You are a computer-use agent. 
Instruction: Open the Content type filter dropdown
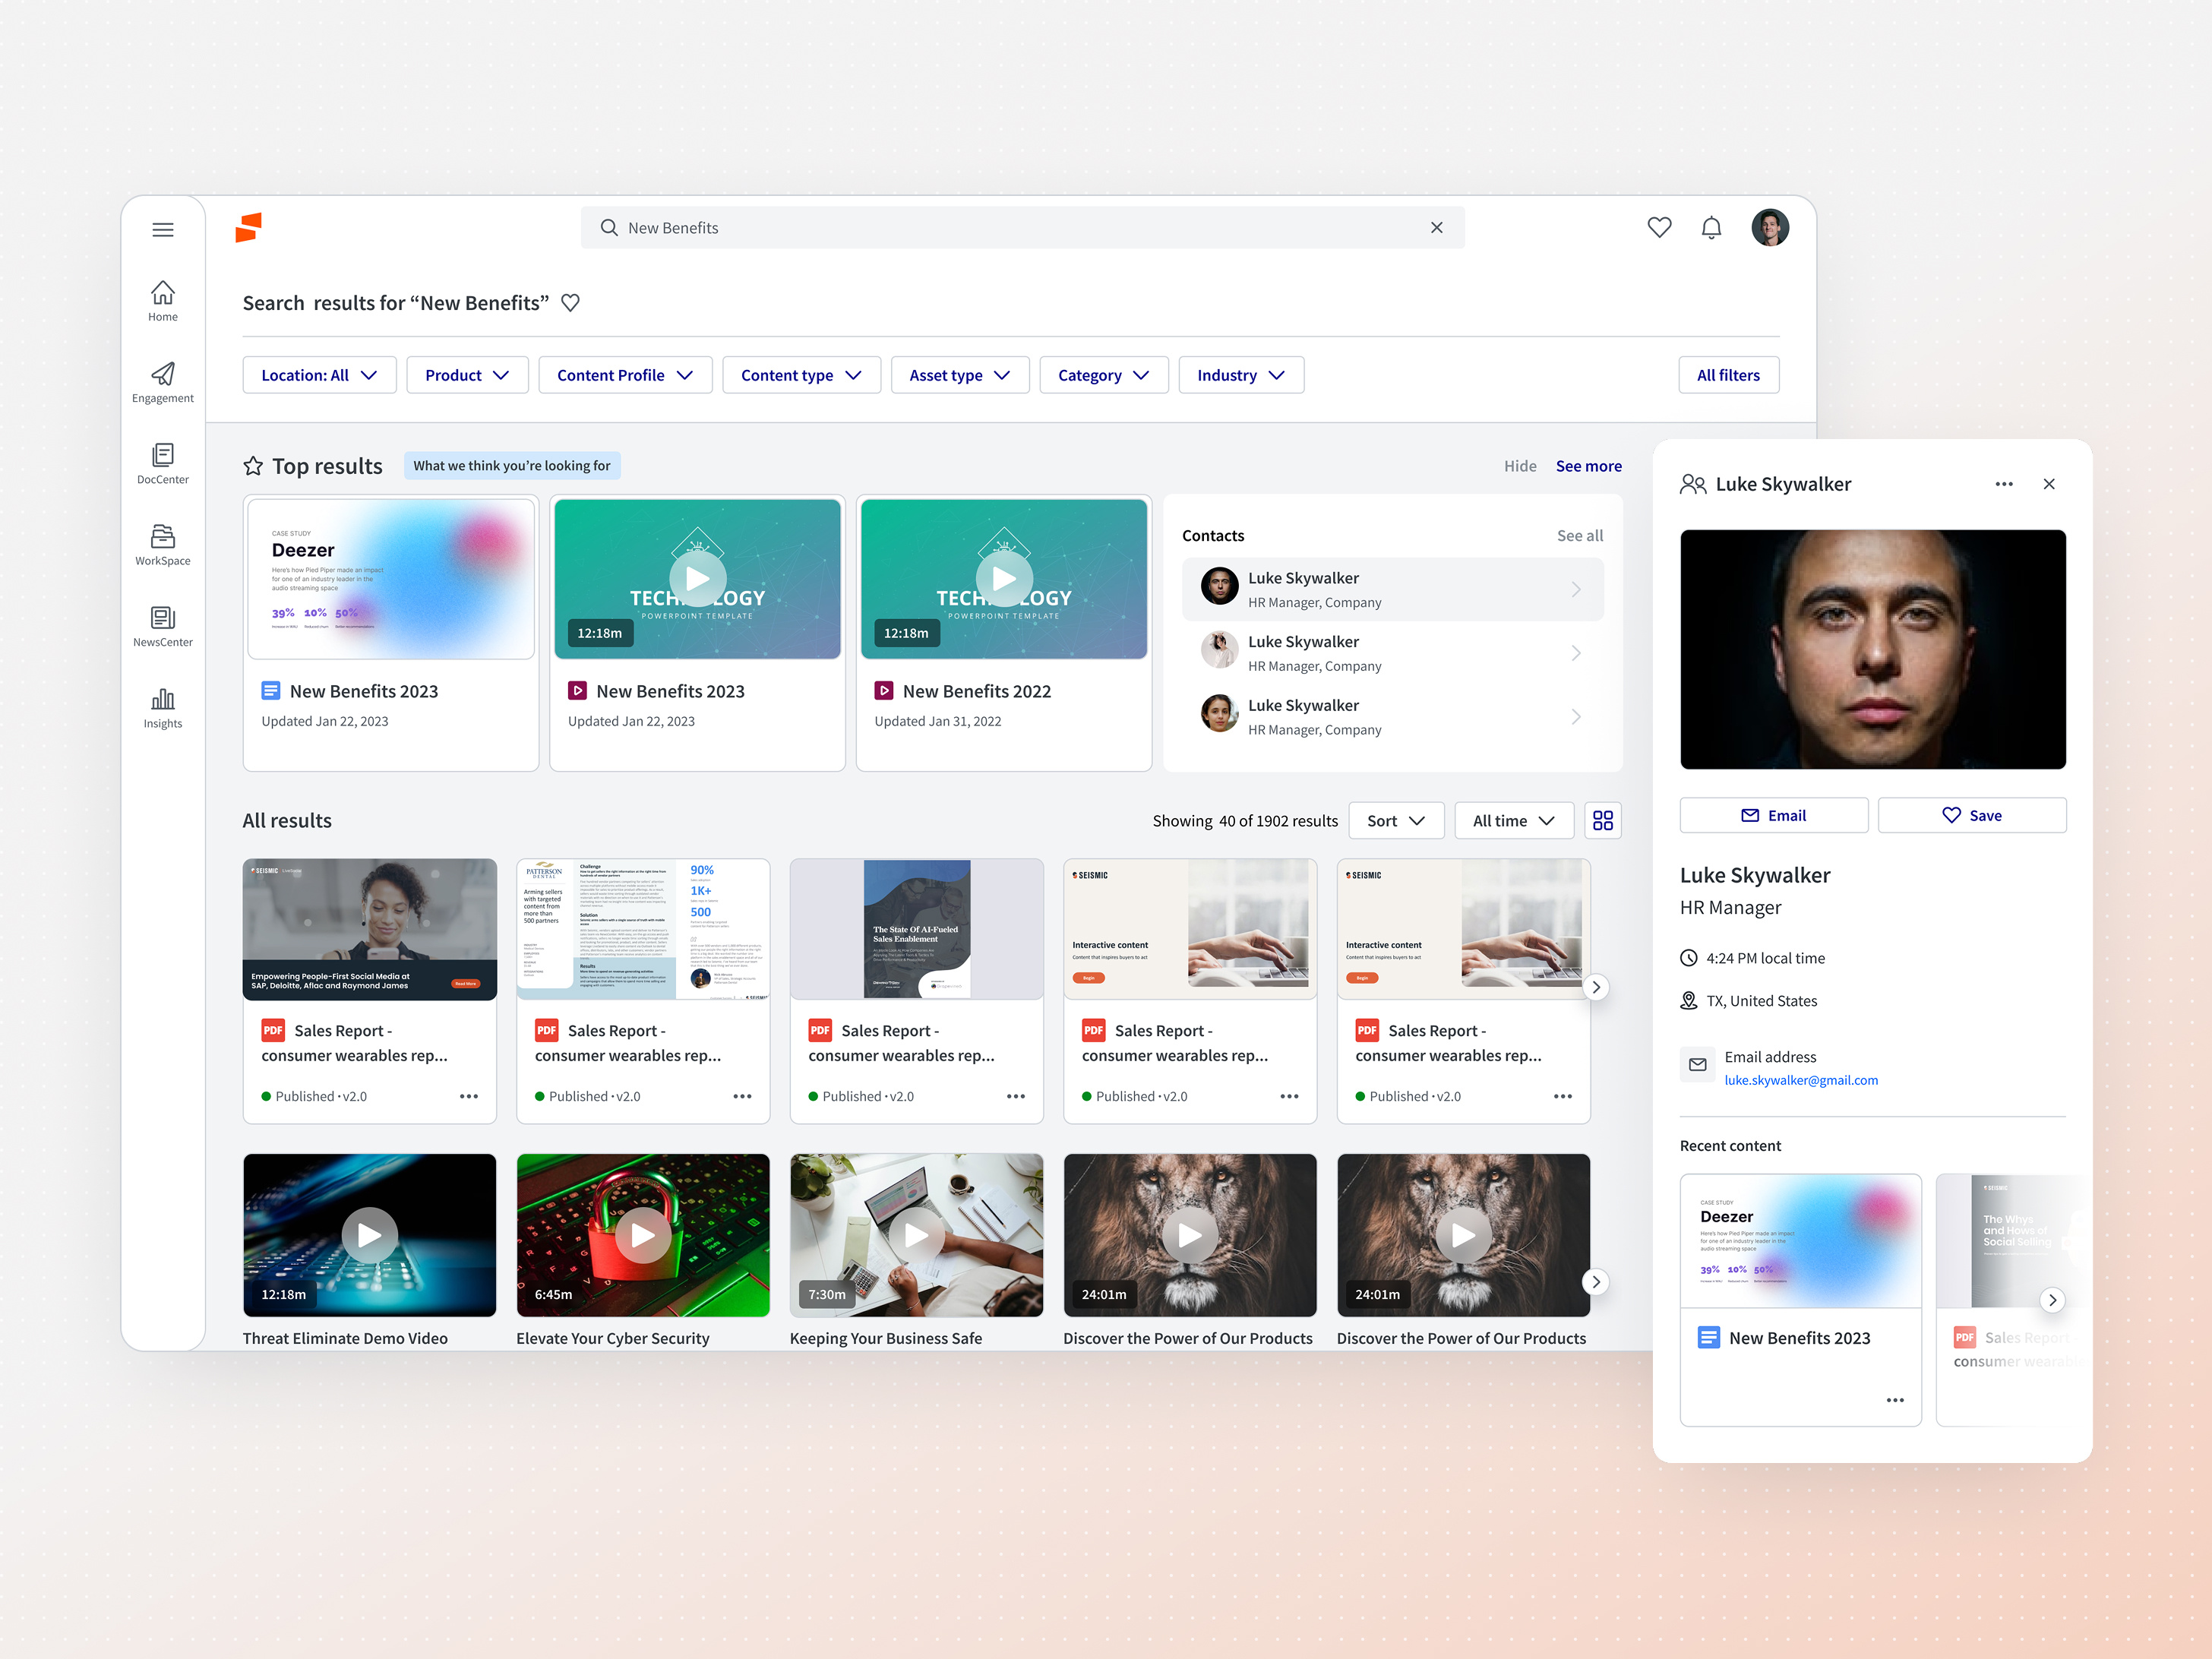click(801, 375)
